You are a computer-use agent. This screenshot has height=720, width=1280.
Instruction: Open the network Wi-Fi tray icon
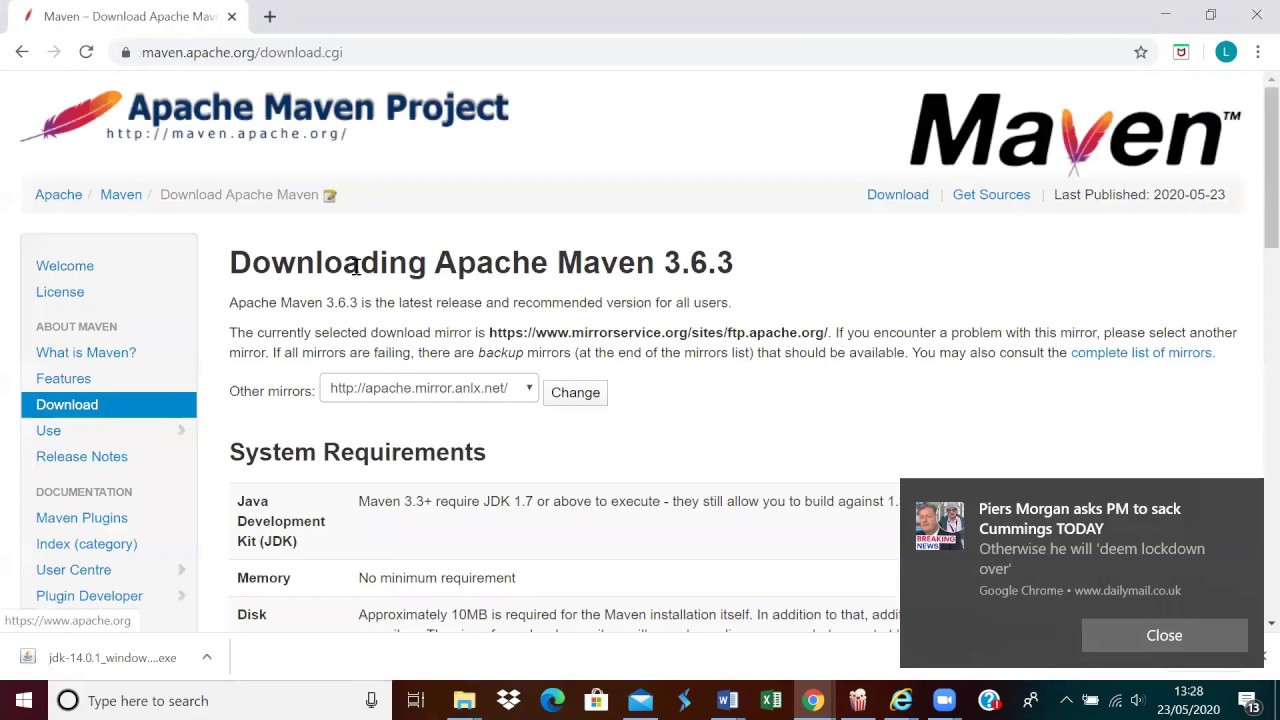click(1114, 701)
